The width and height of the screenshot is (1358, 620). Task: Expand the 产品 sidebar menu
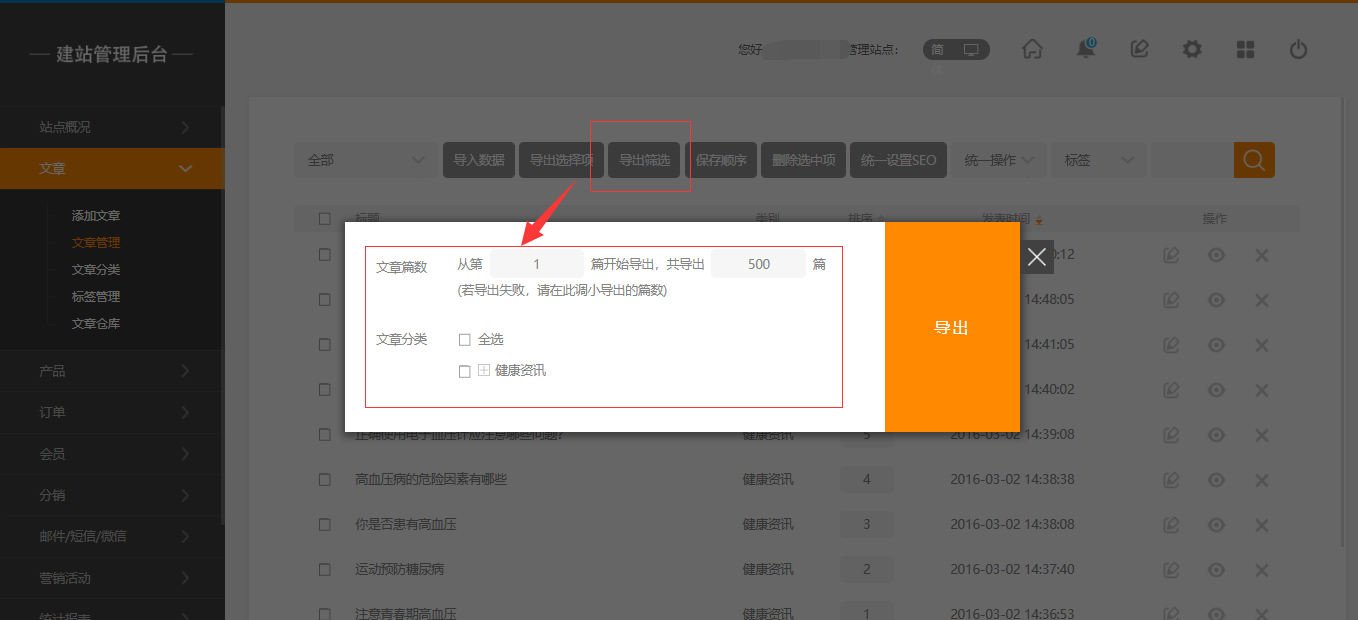point(112,371)
